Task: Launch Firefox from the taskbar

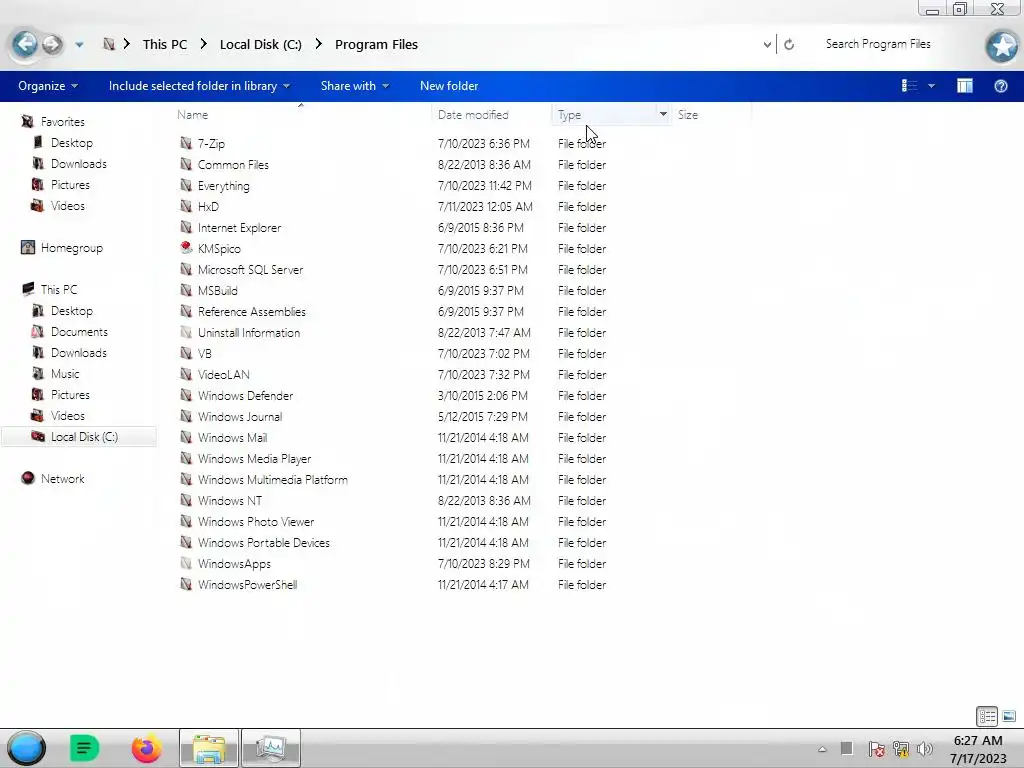Action: pos(146,748)
